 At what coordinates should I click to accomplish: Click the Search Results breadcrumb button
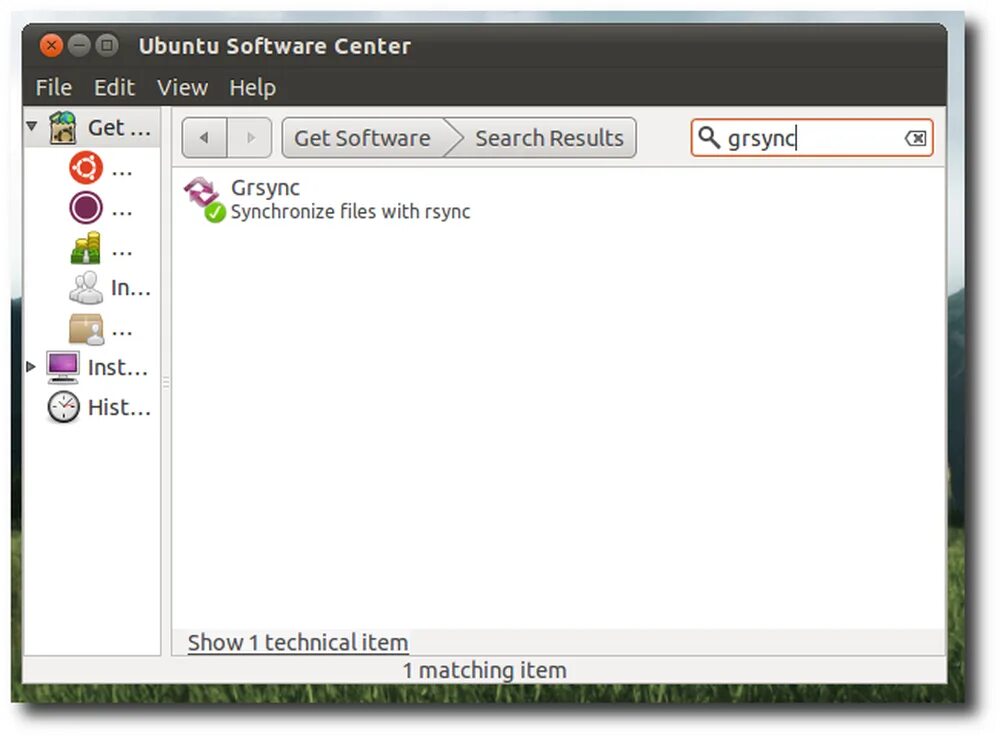click(x=548, y=138)
